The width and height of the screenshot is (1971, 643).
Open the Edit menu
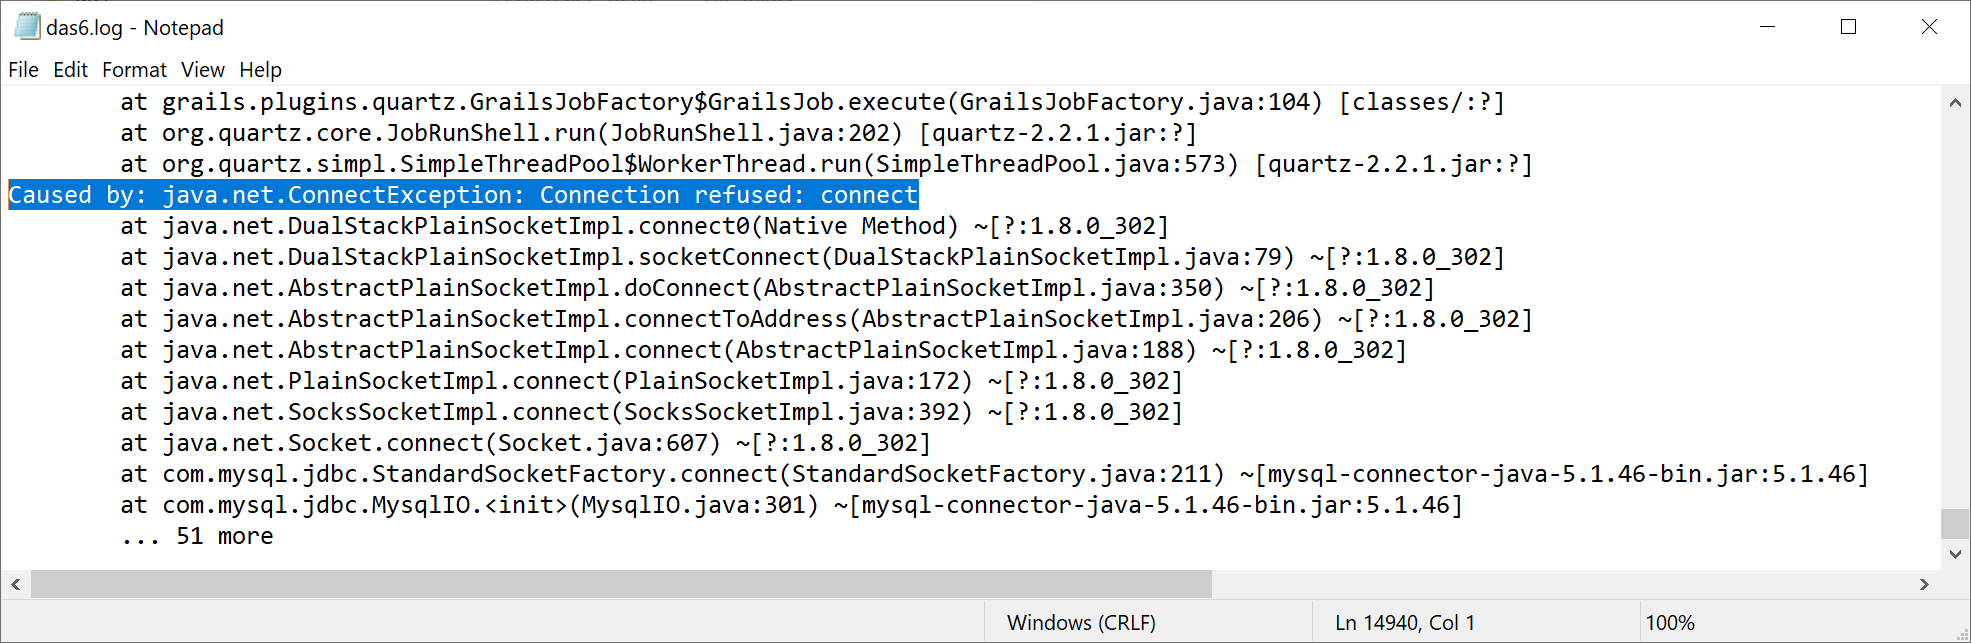(x=70, y=70)
